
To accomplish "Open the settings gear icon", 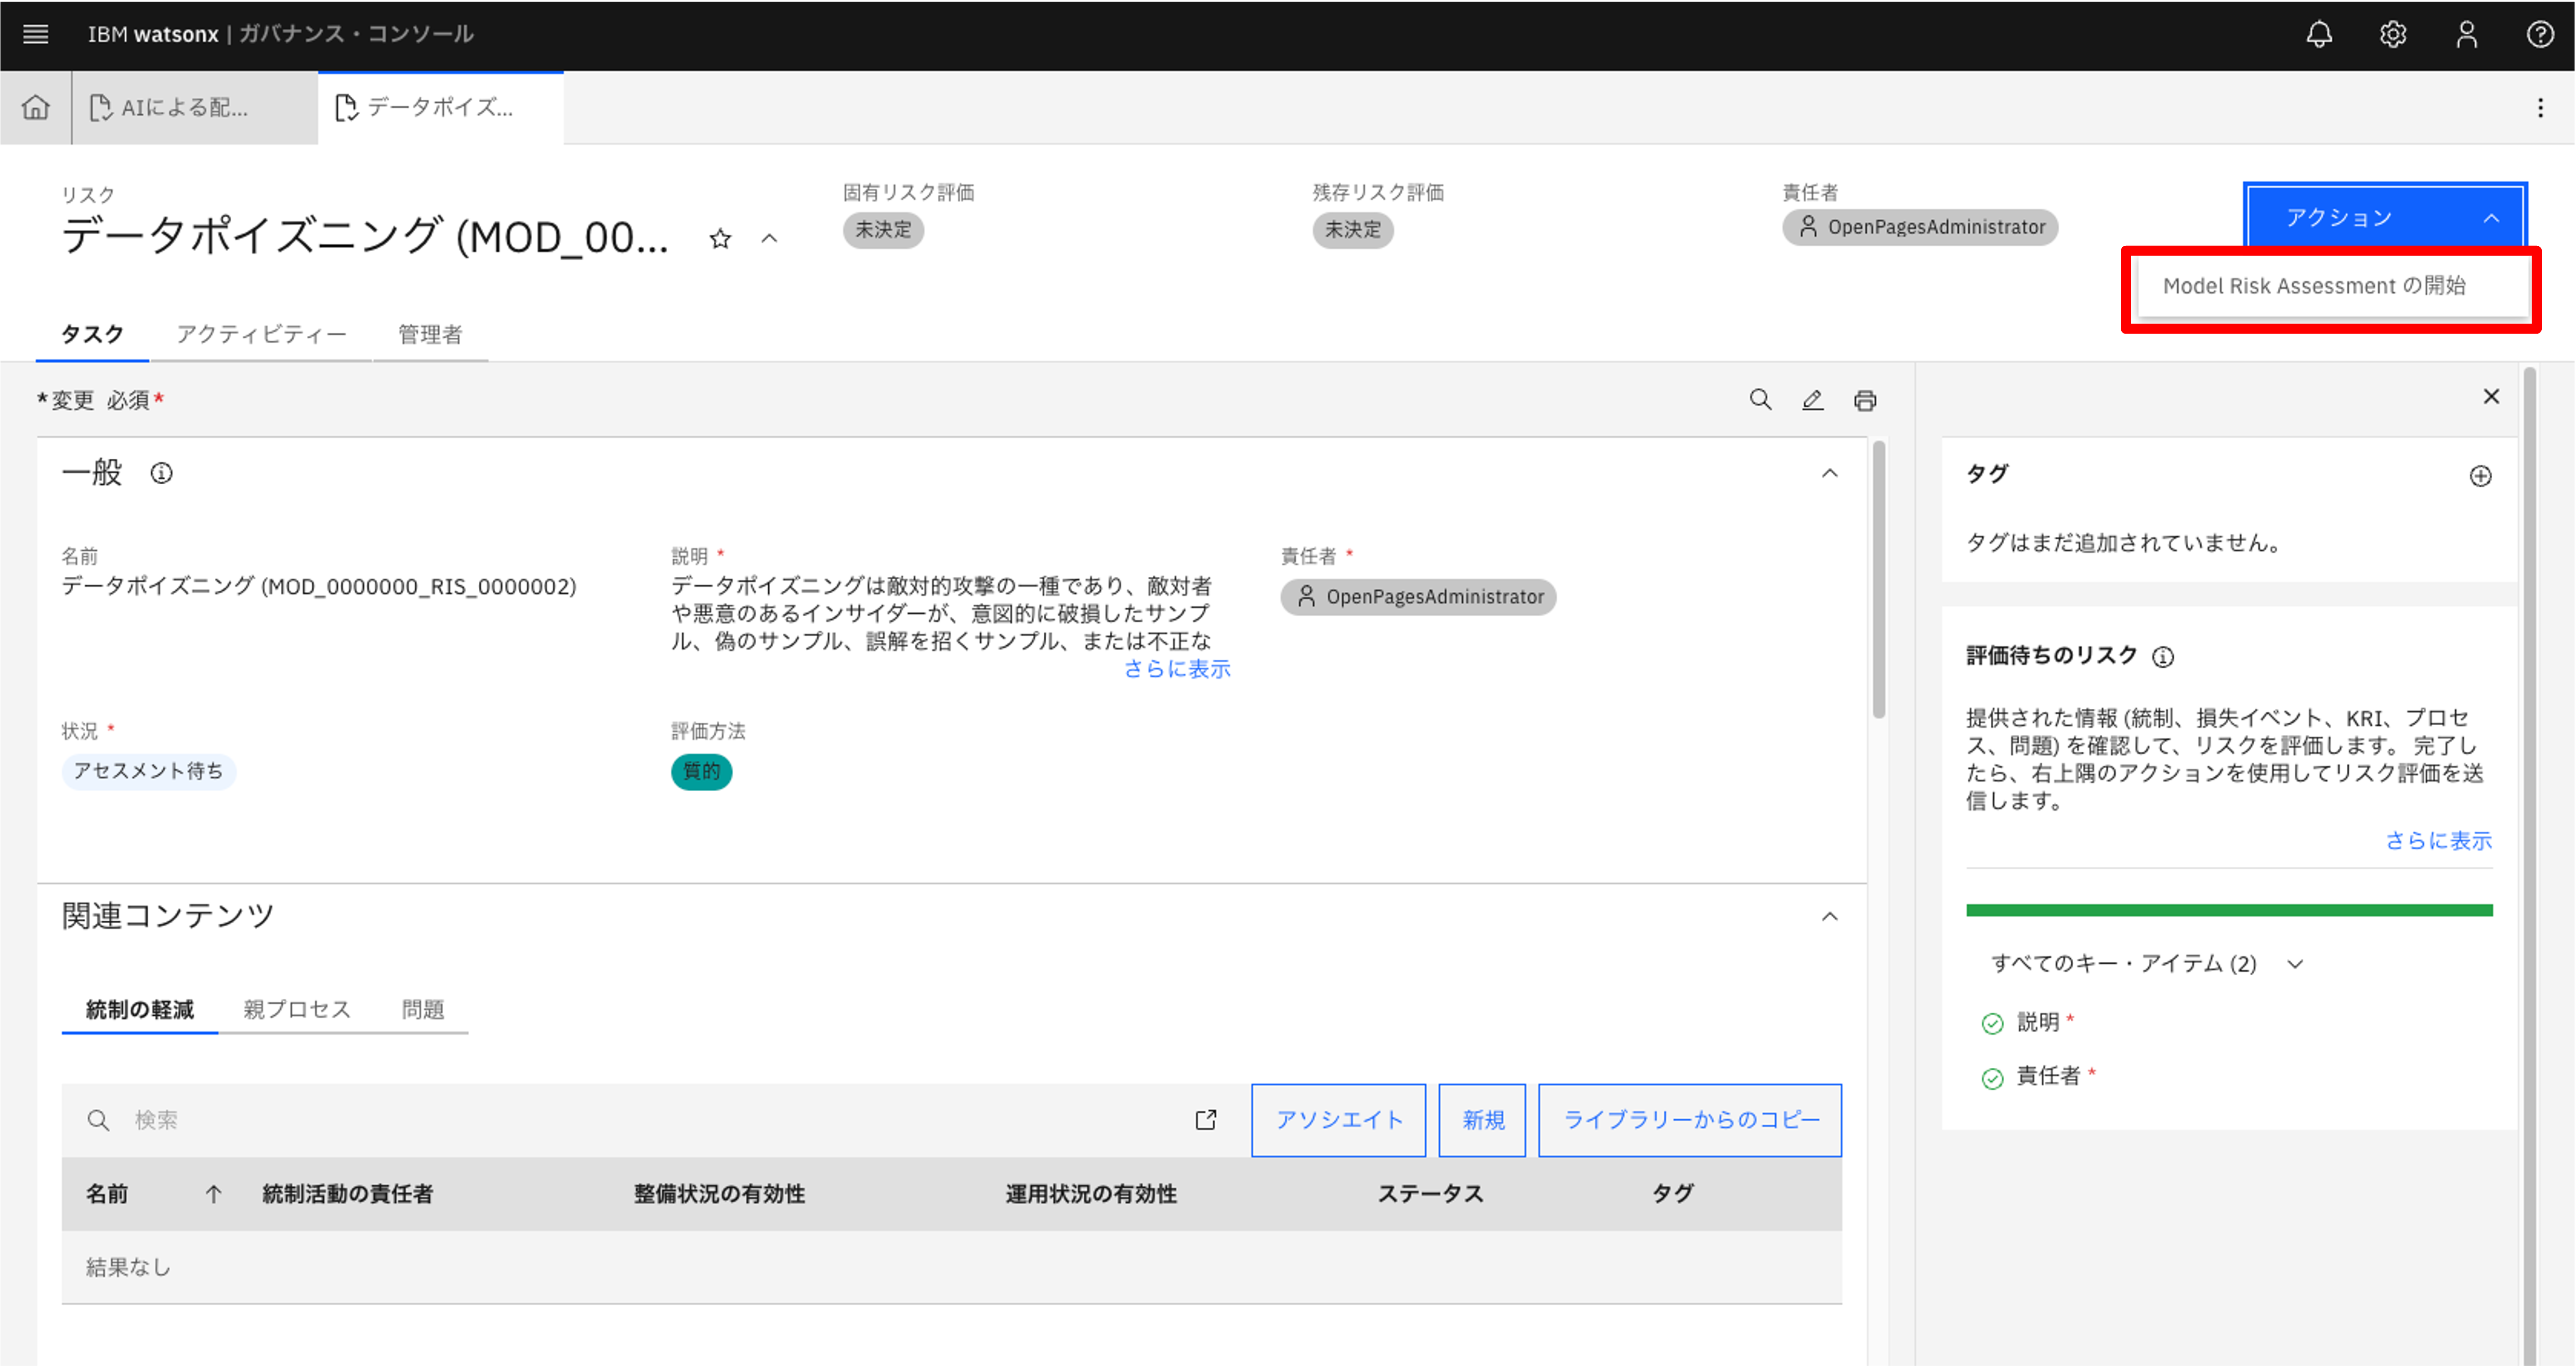I will pyautogui.click(x=2393, y=34).
